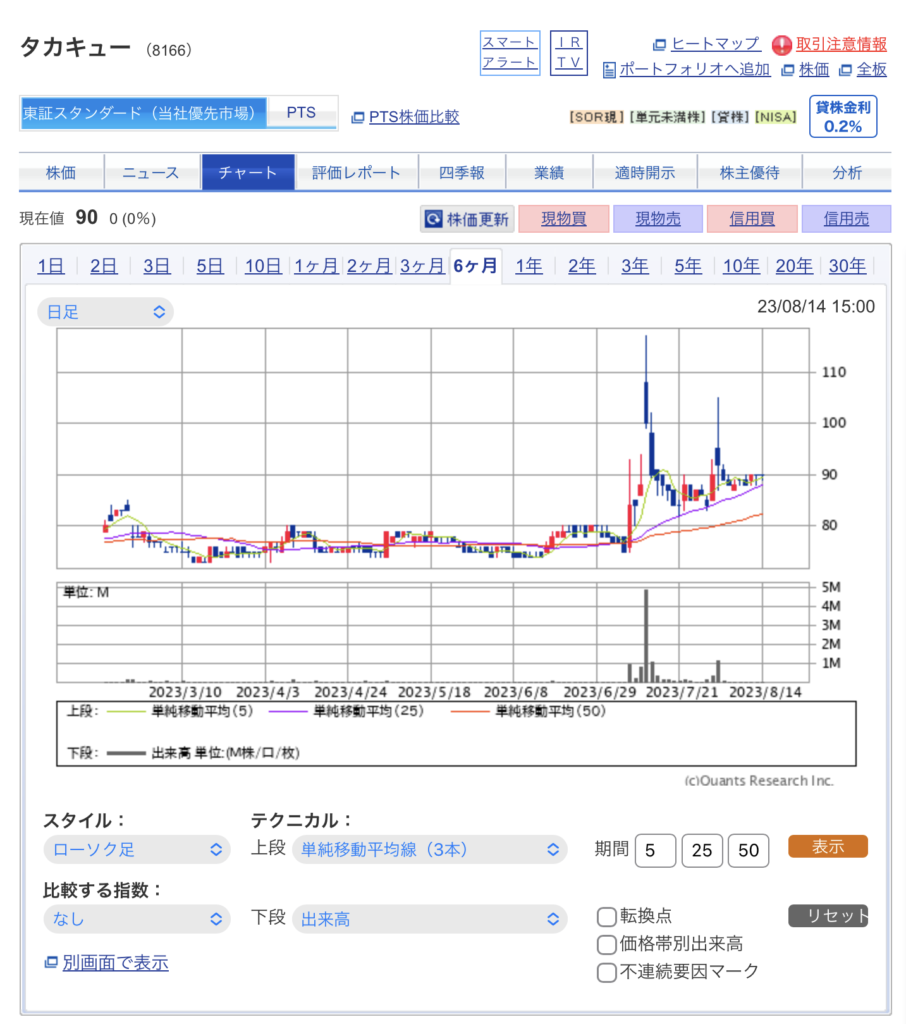Click the heatmap window icon
The width and height of the screenshot is (906, 1024).
coord(659,45)
